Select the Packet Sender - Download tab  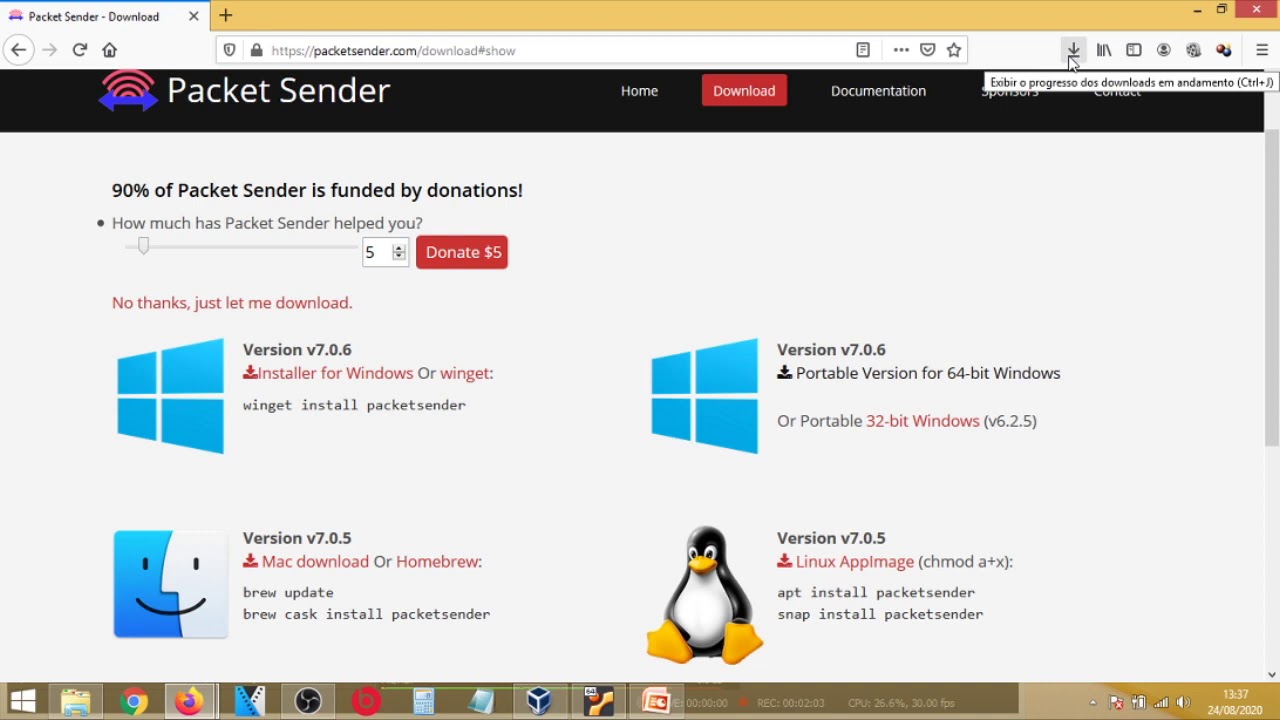(104, 16)
